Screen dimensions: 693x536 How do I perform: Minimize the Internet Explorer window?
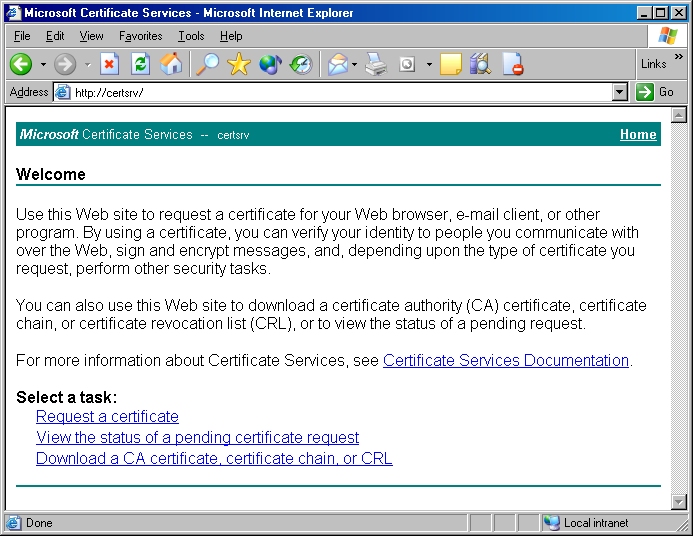[x=644, y=13]
